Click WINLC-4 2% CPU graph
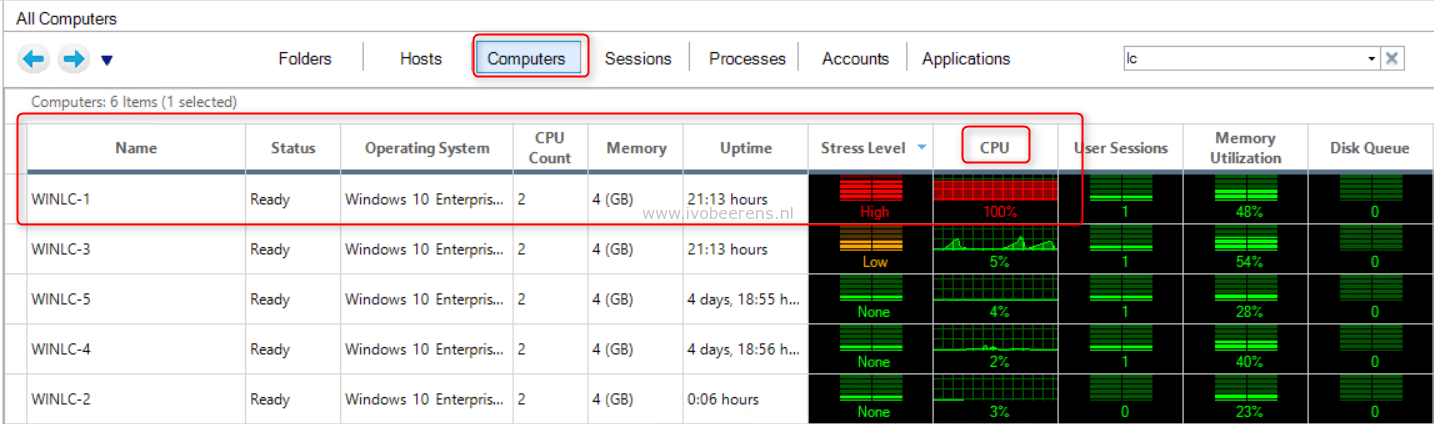 point(995,348)
